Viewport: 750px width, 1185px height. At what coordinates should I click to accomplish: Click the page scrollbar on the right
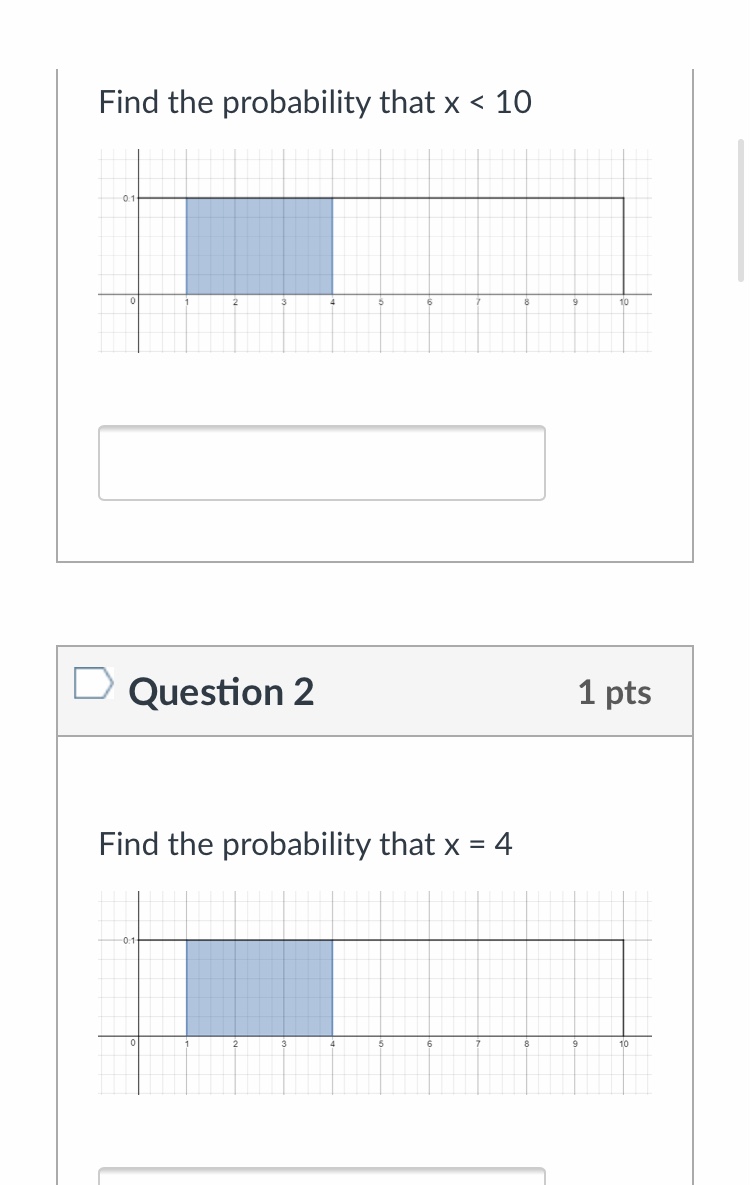click(740, 210)
